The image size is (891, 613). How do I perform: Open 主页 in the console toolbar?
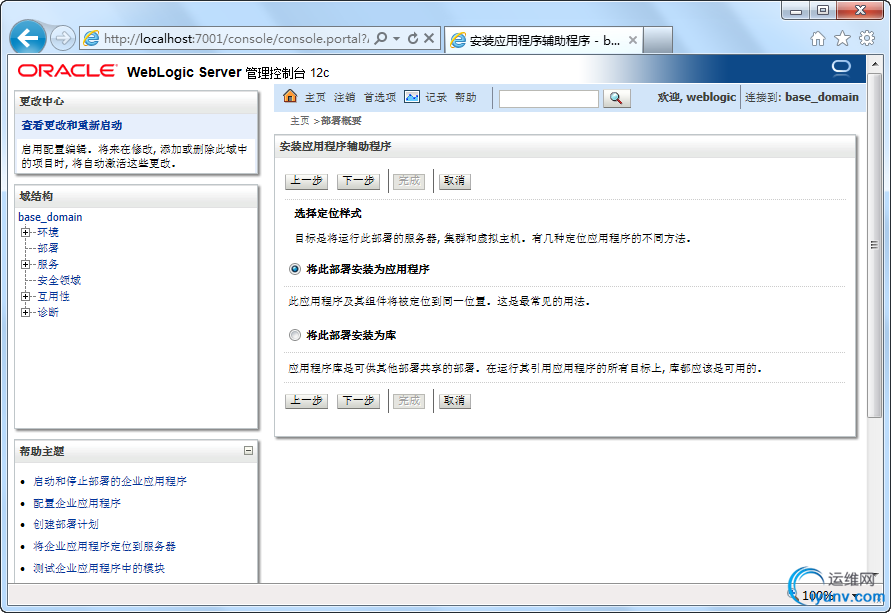315,97
